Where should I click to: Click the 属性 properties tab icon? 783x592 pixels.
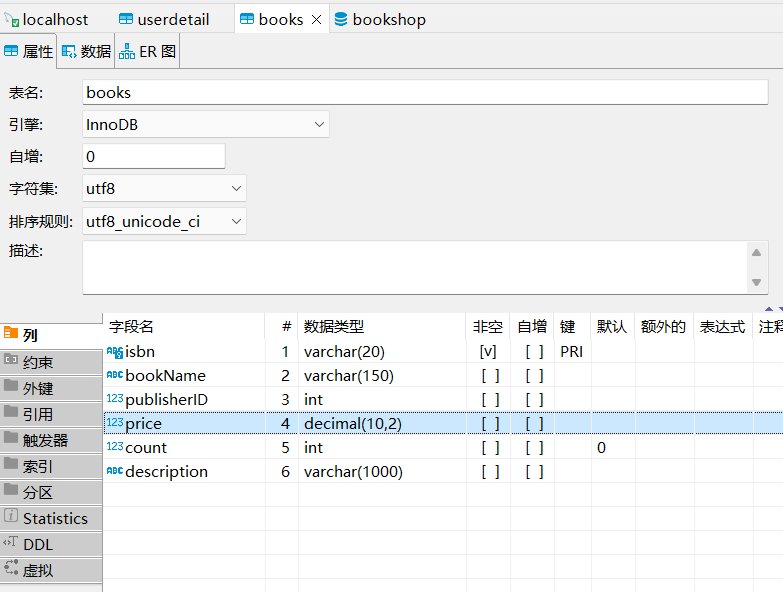11,51
